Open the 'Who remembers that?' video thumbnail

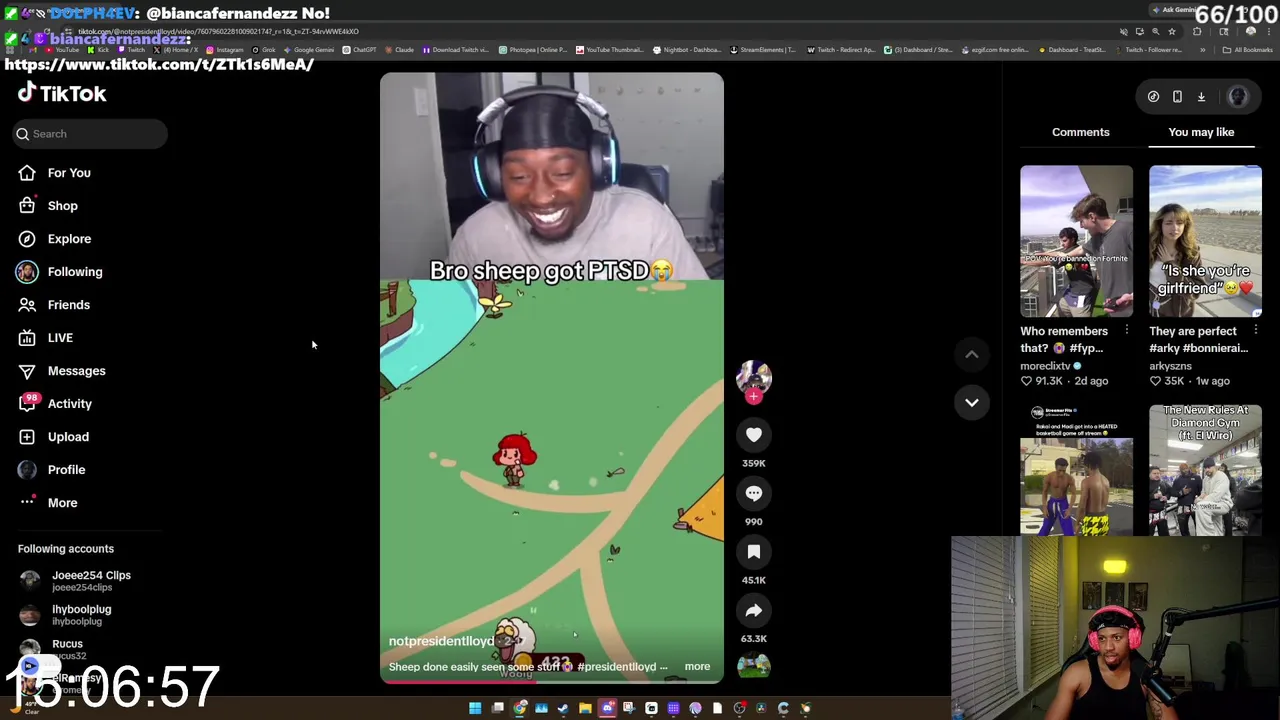(x=1076, y=241)
